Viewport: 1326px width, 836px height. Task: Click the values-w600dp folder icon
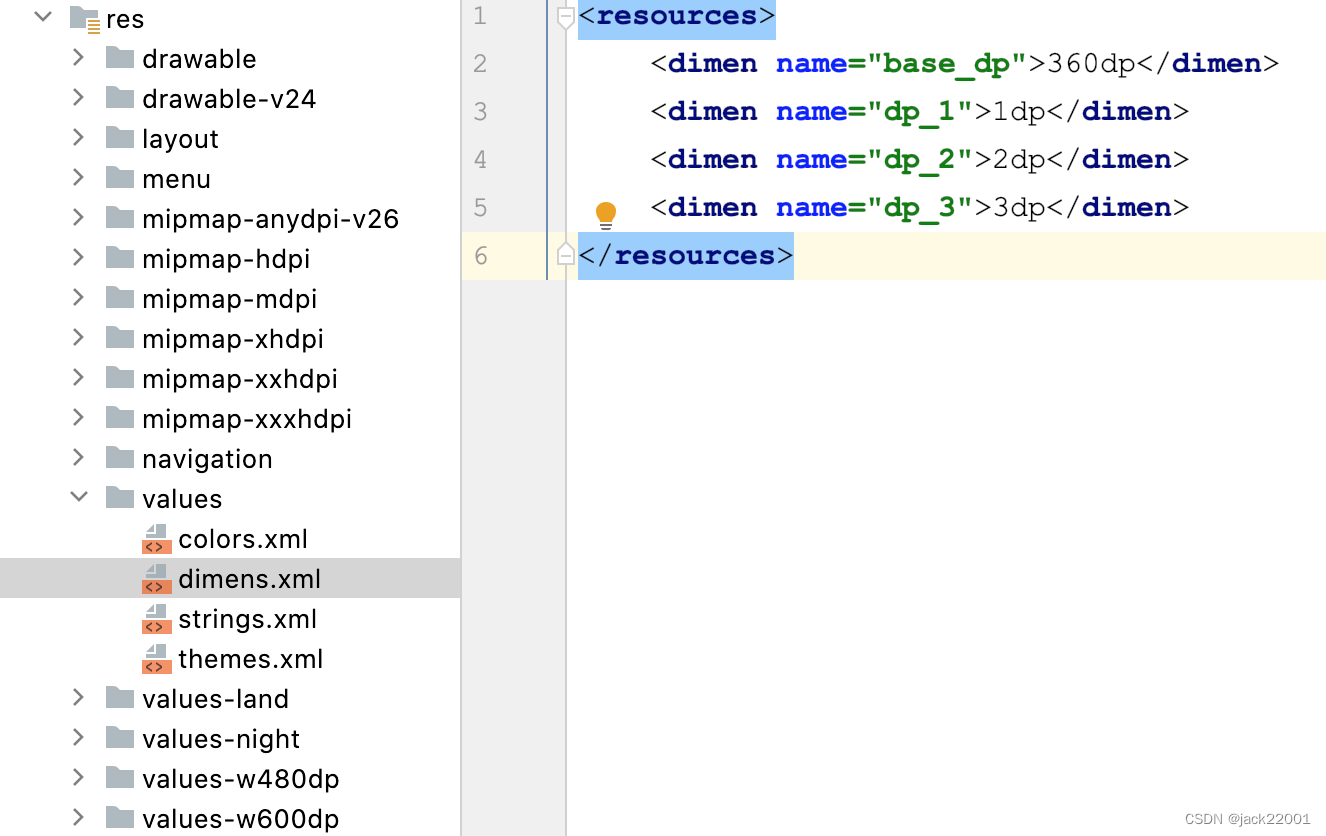(120, 818)
